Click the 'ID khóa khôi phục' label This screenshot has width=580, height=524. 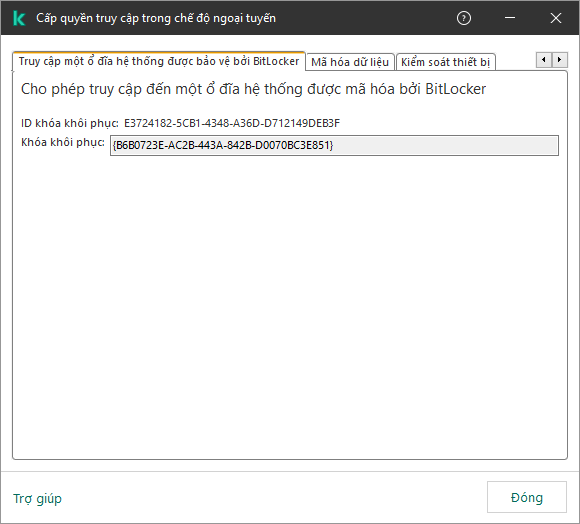point(70,123)
